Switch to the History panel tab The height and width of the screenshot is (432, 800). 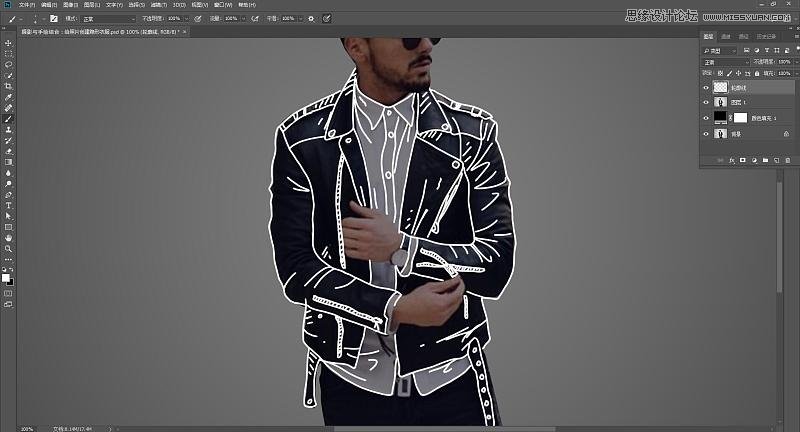[x=766, y=36]
